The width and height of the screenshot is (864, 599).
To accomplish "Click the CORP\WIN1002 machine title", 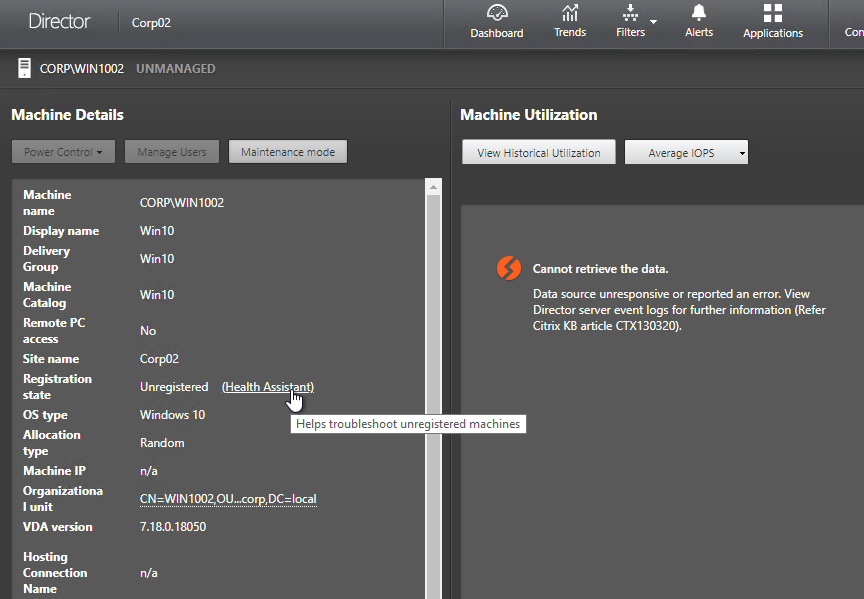I will [x=82, y=68].
